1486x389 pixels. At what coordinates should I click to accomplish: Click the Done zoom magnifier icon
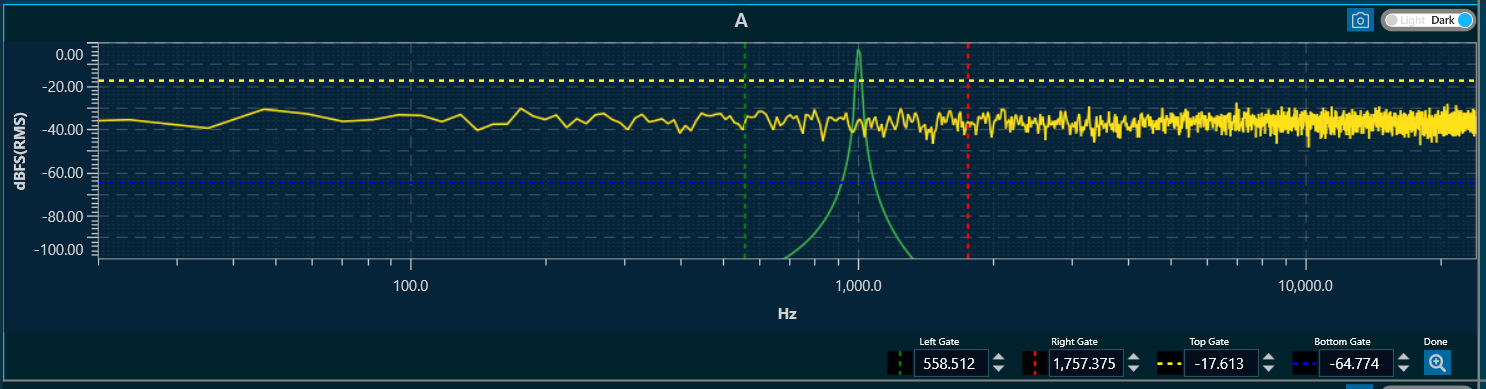click(x=1437, y=363)
